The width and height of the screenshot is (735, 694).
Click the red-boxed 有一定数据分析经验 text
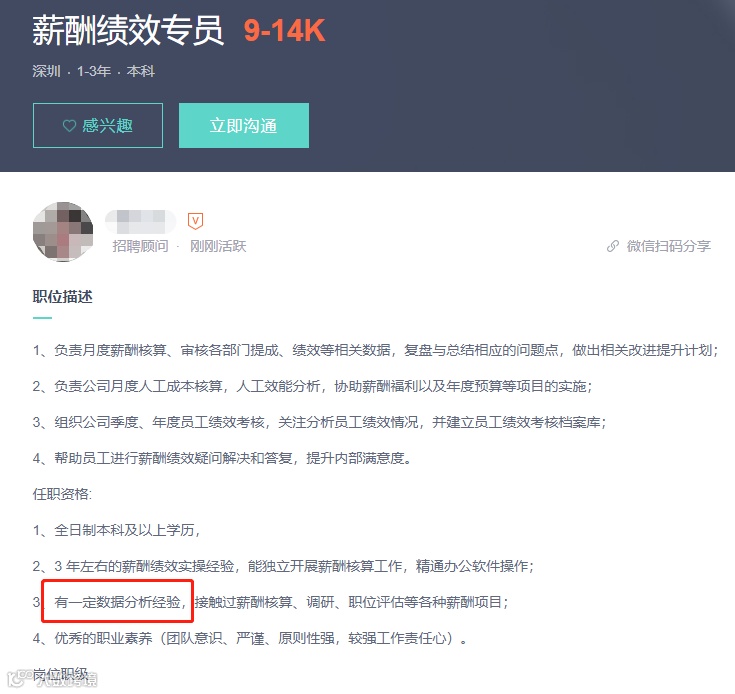pos(117,602)
